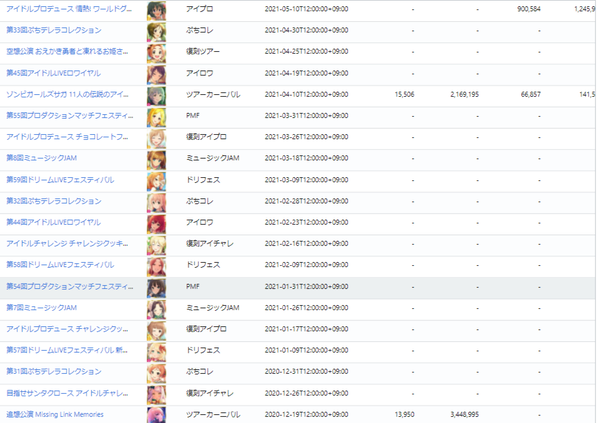Select the 復刻ツアー type cell
600x423 pixels.
coord(203,51)
